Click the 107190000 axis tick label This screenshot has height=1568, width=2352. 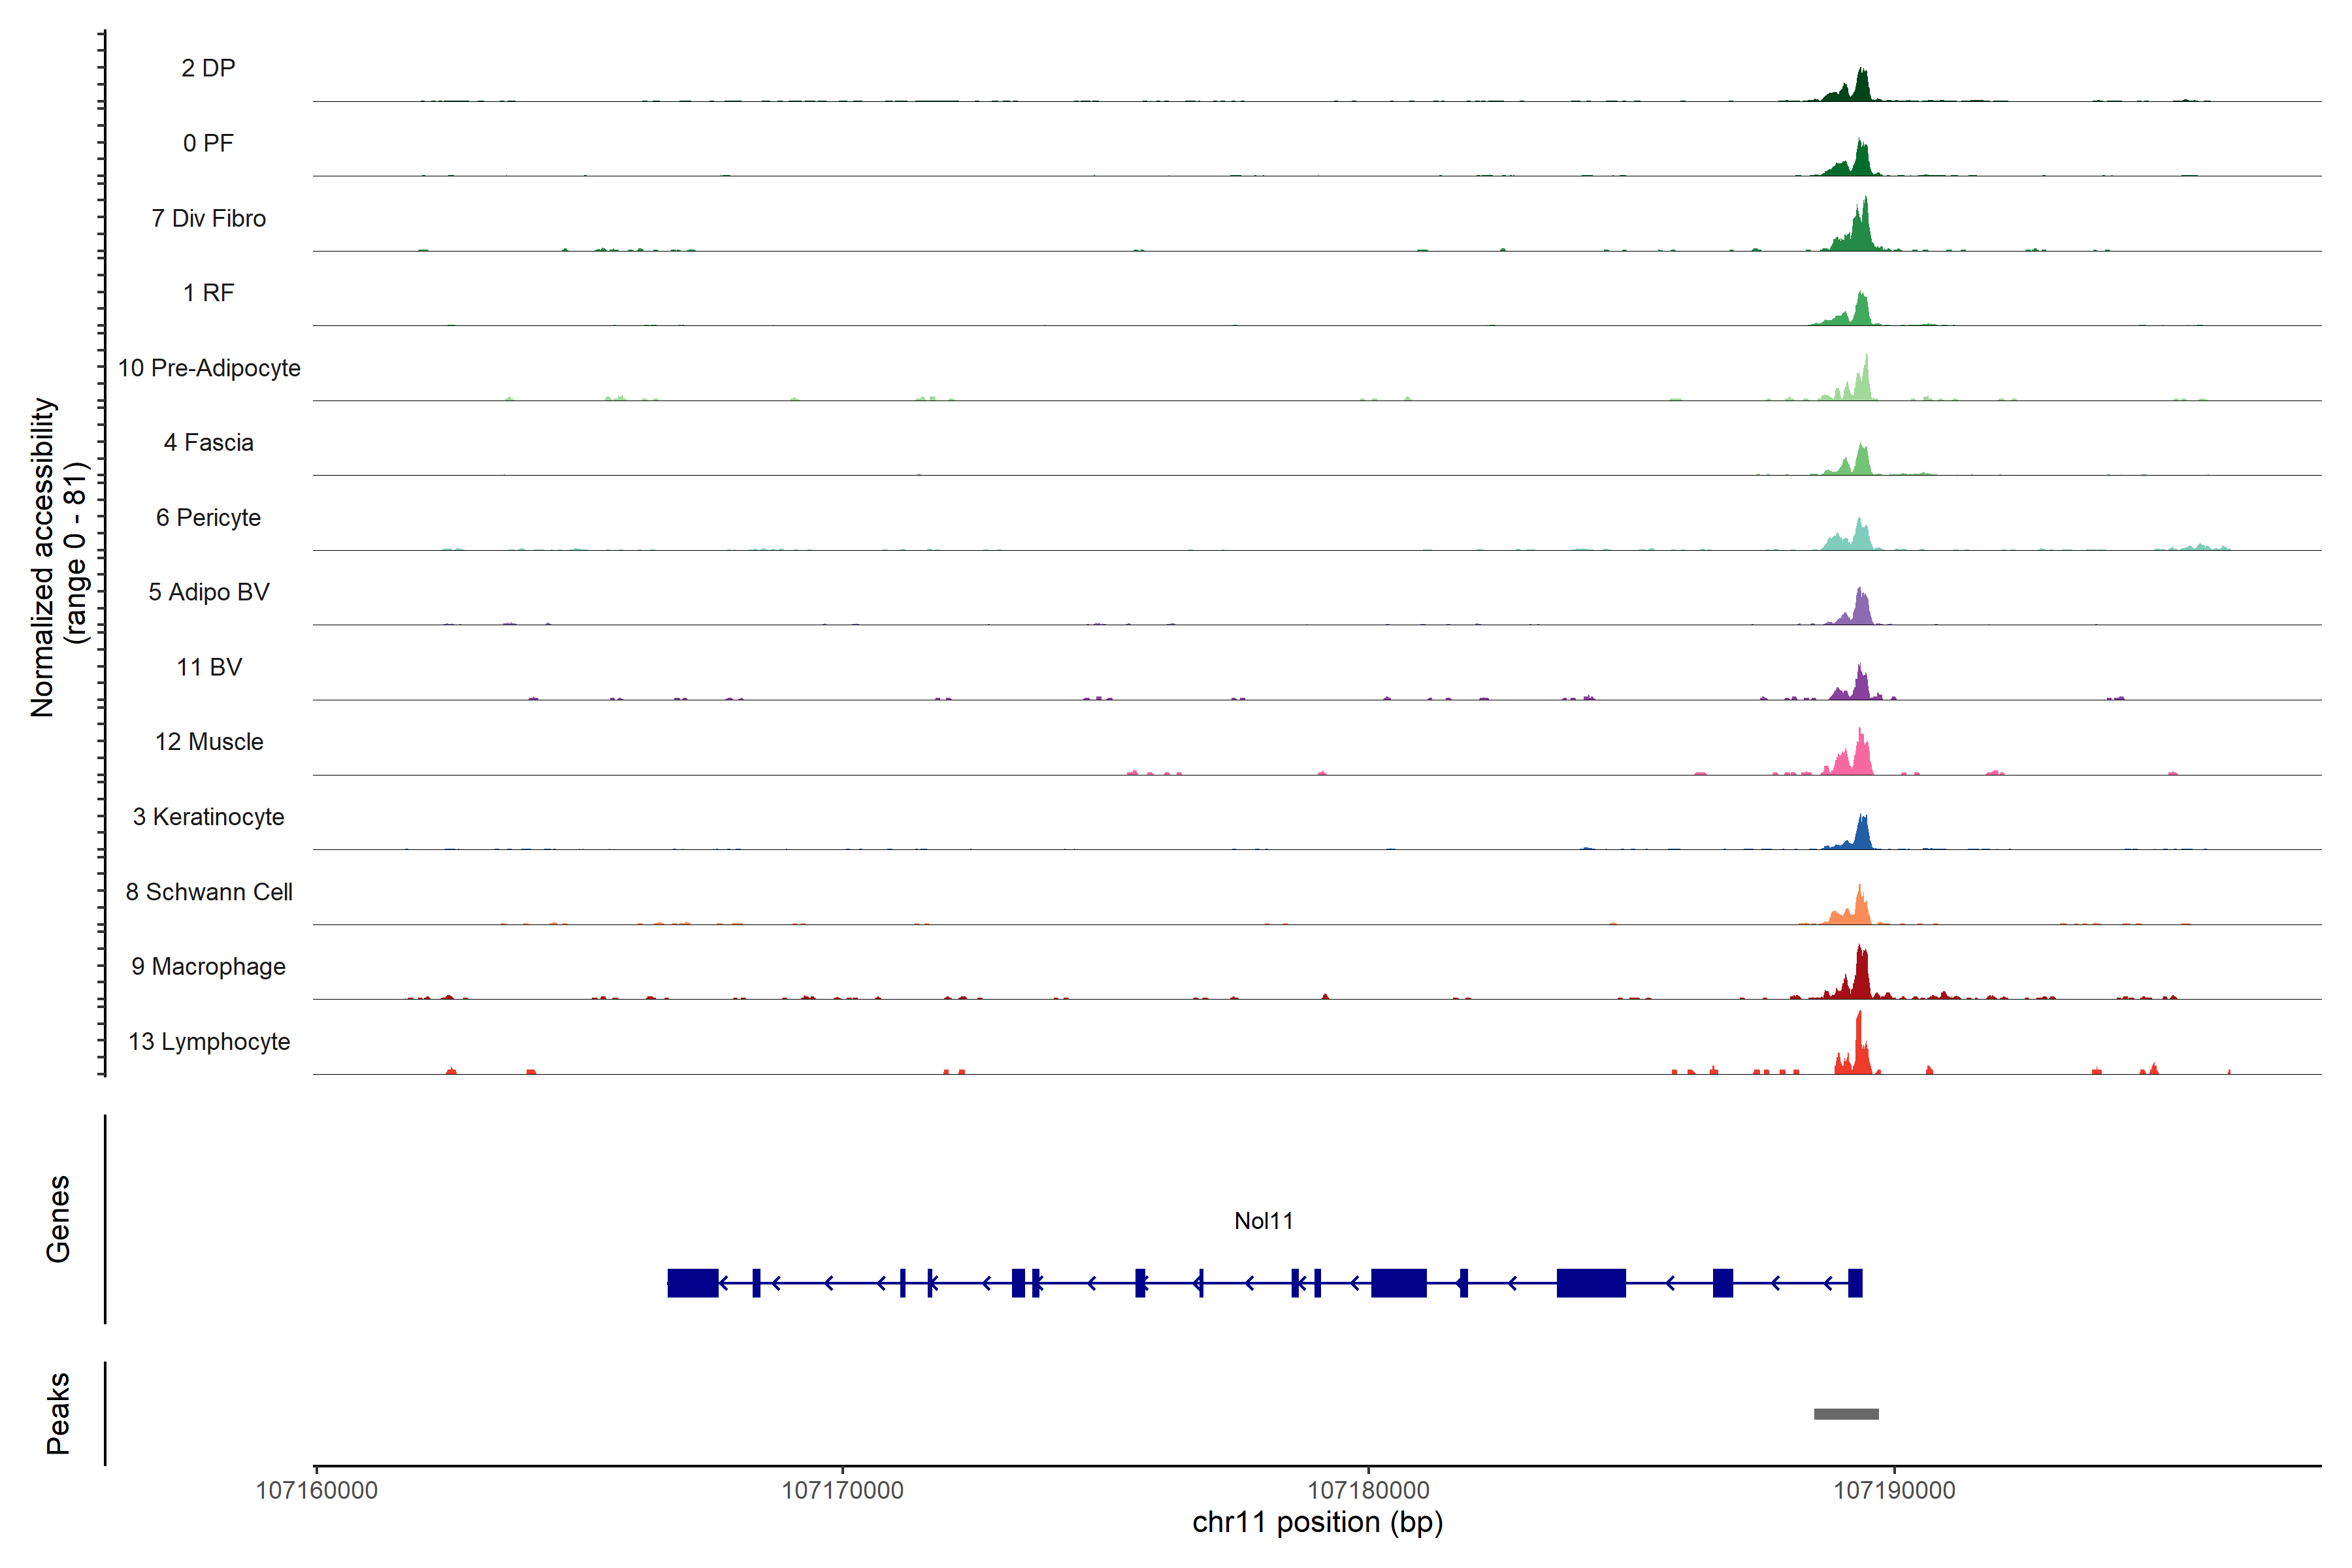pos(1894,1490)
